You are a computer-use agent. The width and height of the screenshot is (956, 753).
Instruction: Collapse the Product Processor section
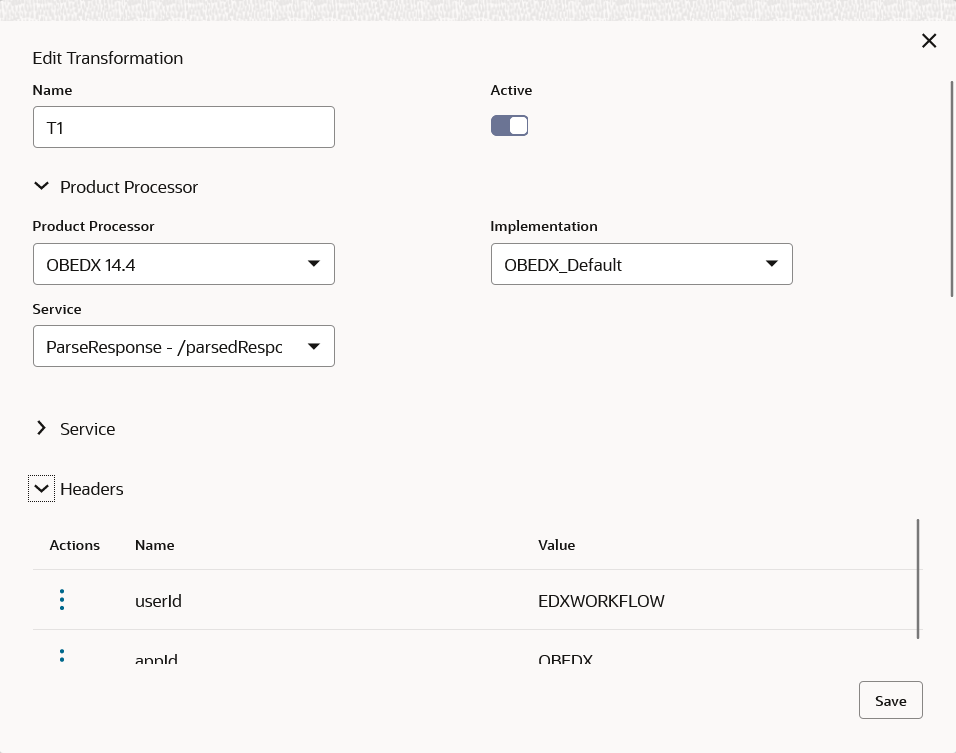[41, 187]
